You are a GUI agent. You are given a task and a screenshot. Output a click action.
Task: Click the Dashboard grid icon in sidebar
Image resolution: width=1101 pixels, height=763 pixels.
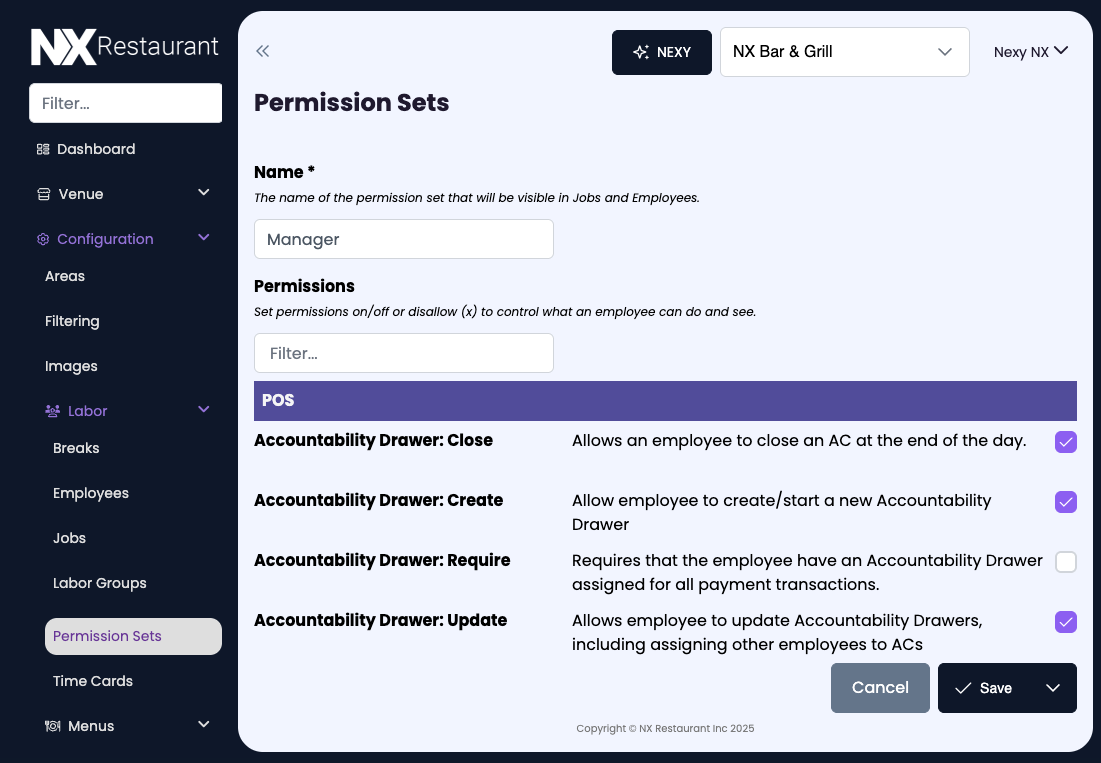click(43, 148)
